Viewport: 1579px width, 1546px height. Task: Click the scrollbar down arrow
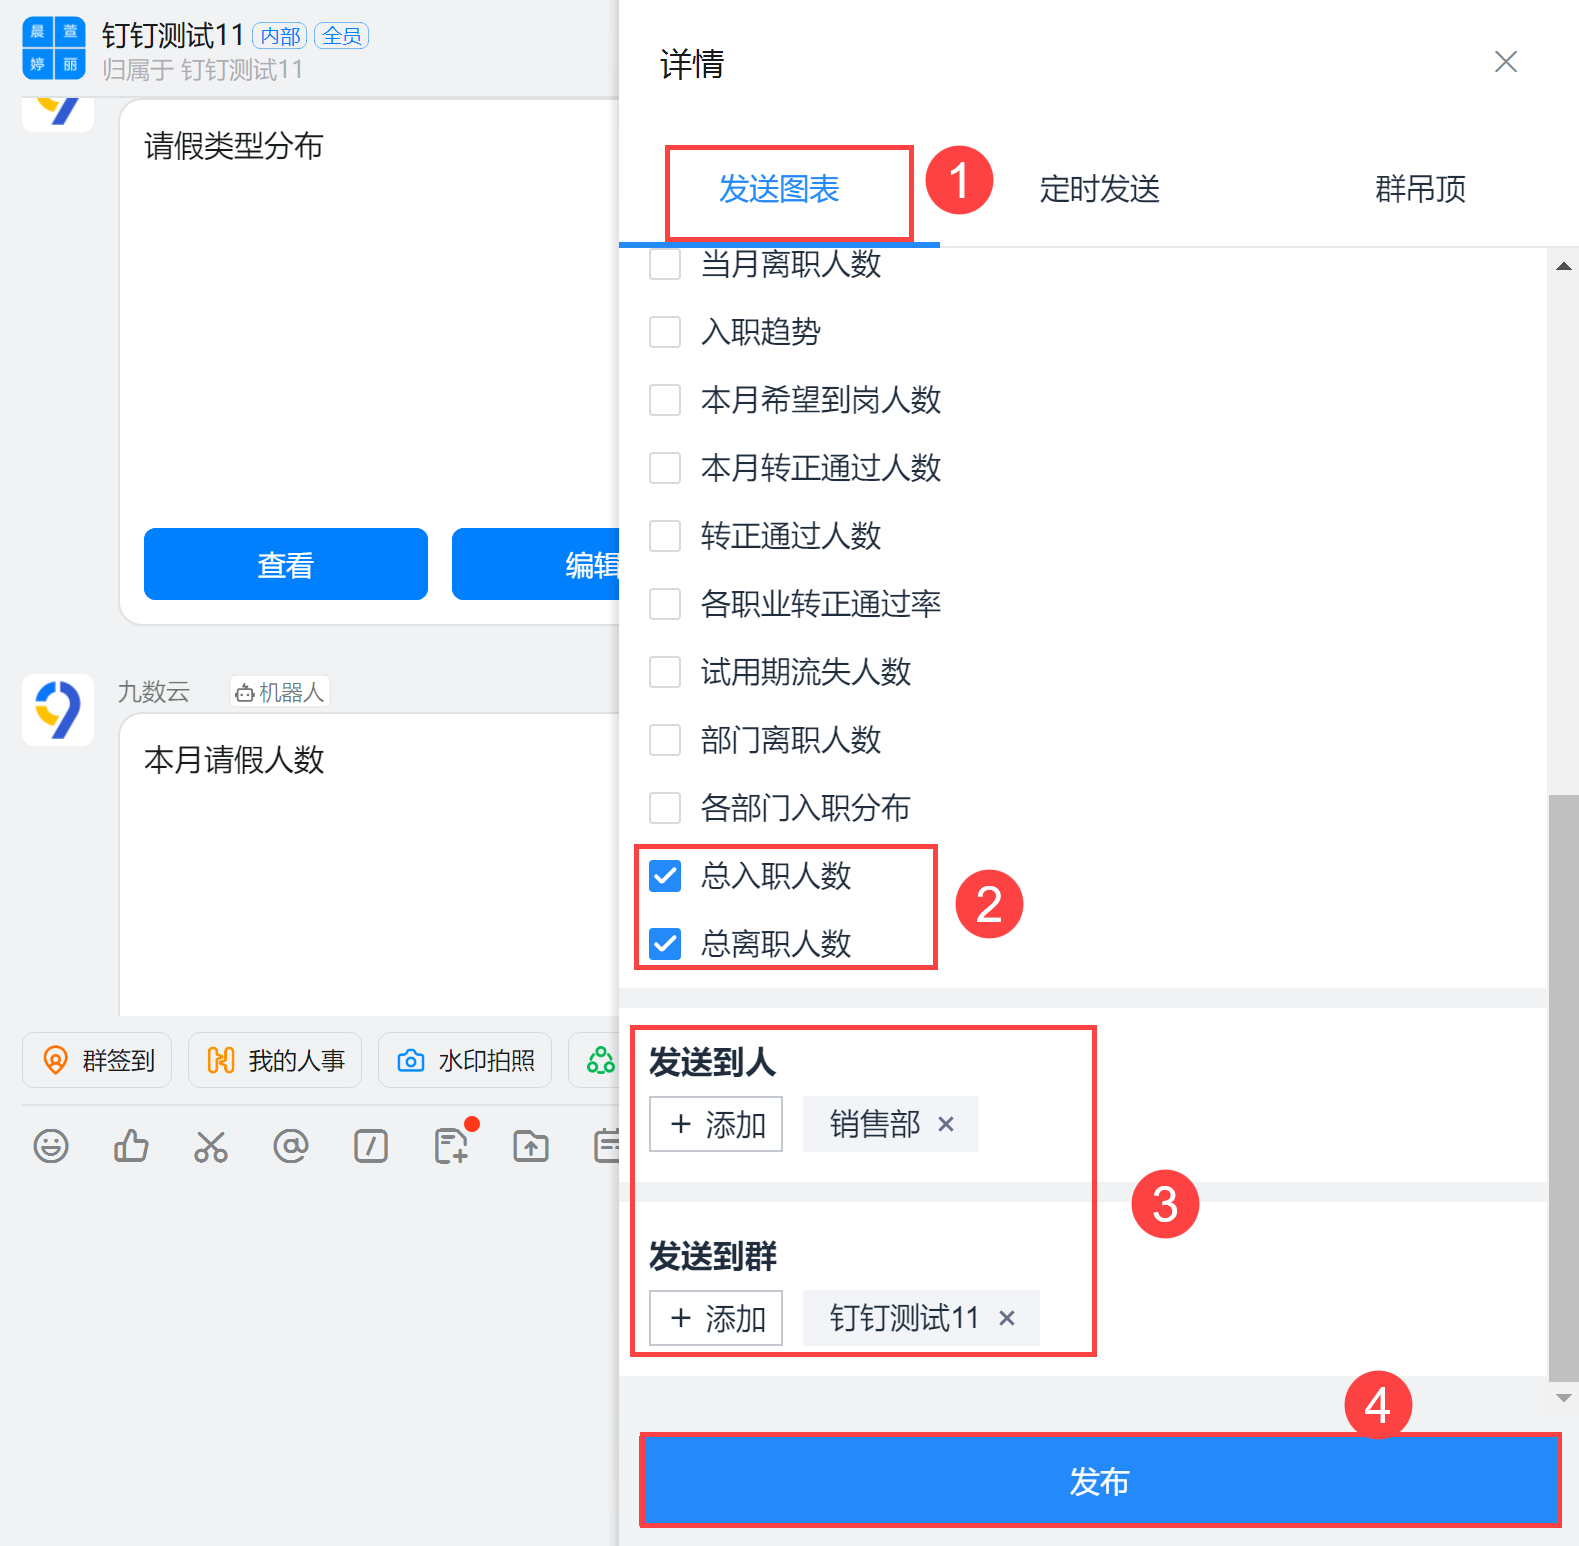1564,1398
